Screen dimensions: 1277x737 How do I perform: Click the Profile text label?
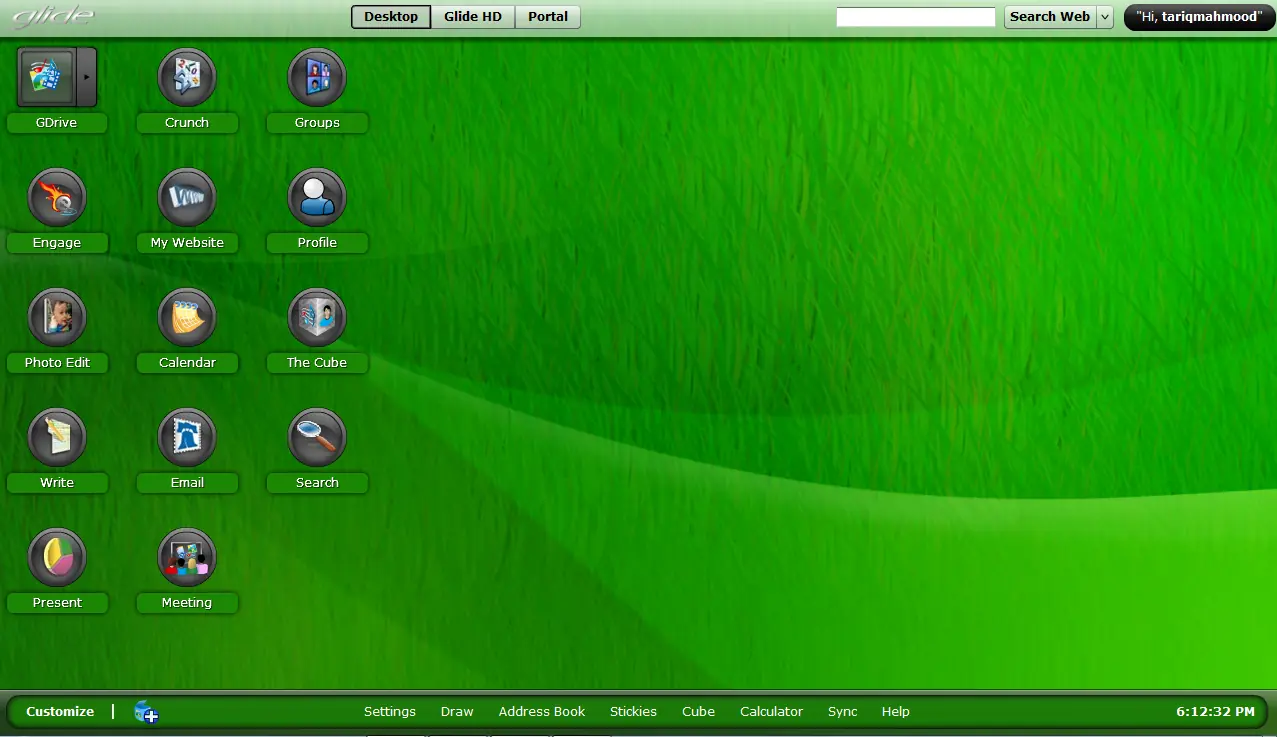point(317,243)
